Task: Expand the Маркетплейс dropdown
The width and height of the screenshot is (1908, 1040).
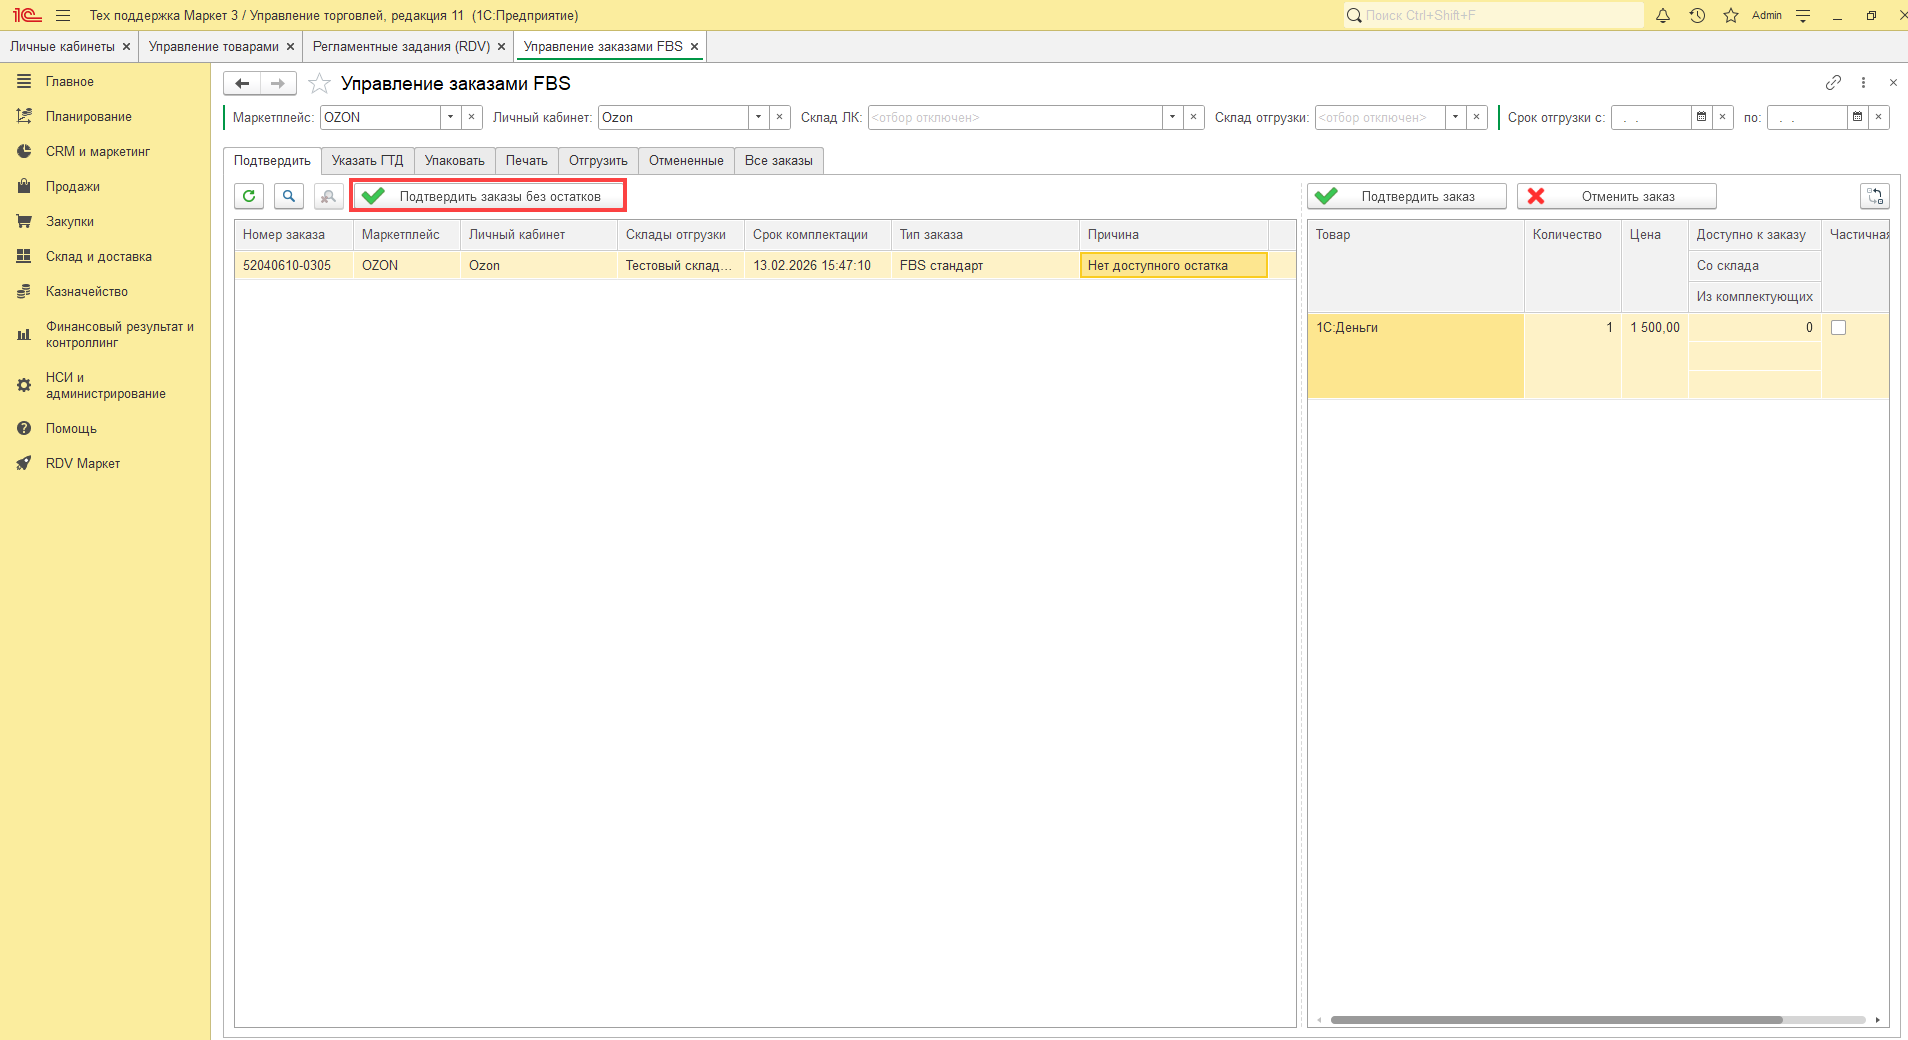Action: click(451, 117)
